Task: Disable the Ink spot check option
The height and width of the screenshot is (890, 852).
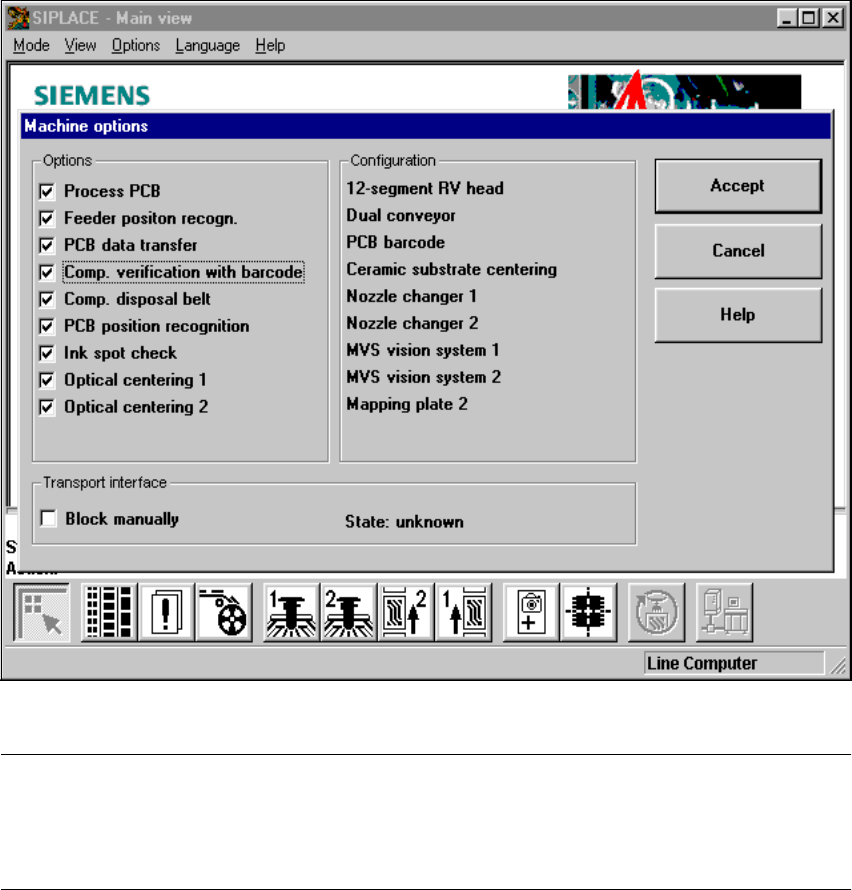Action: click(x=47, y=353)
